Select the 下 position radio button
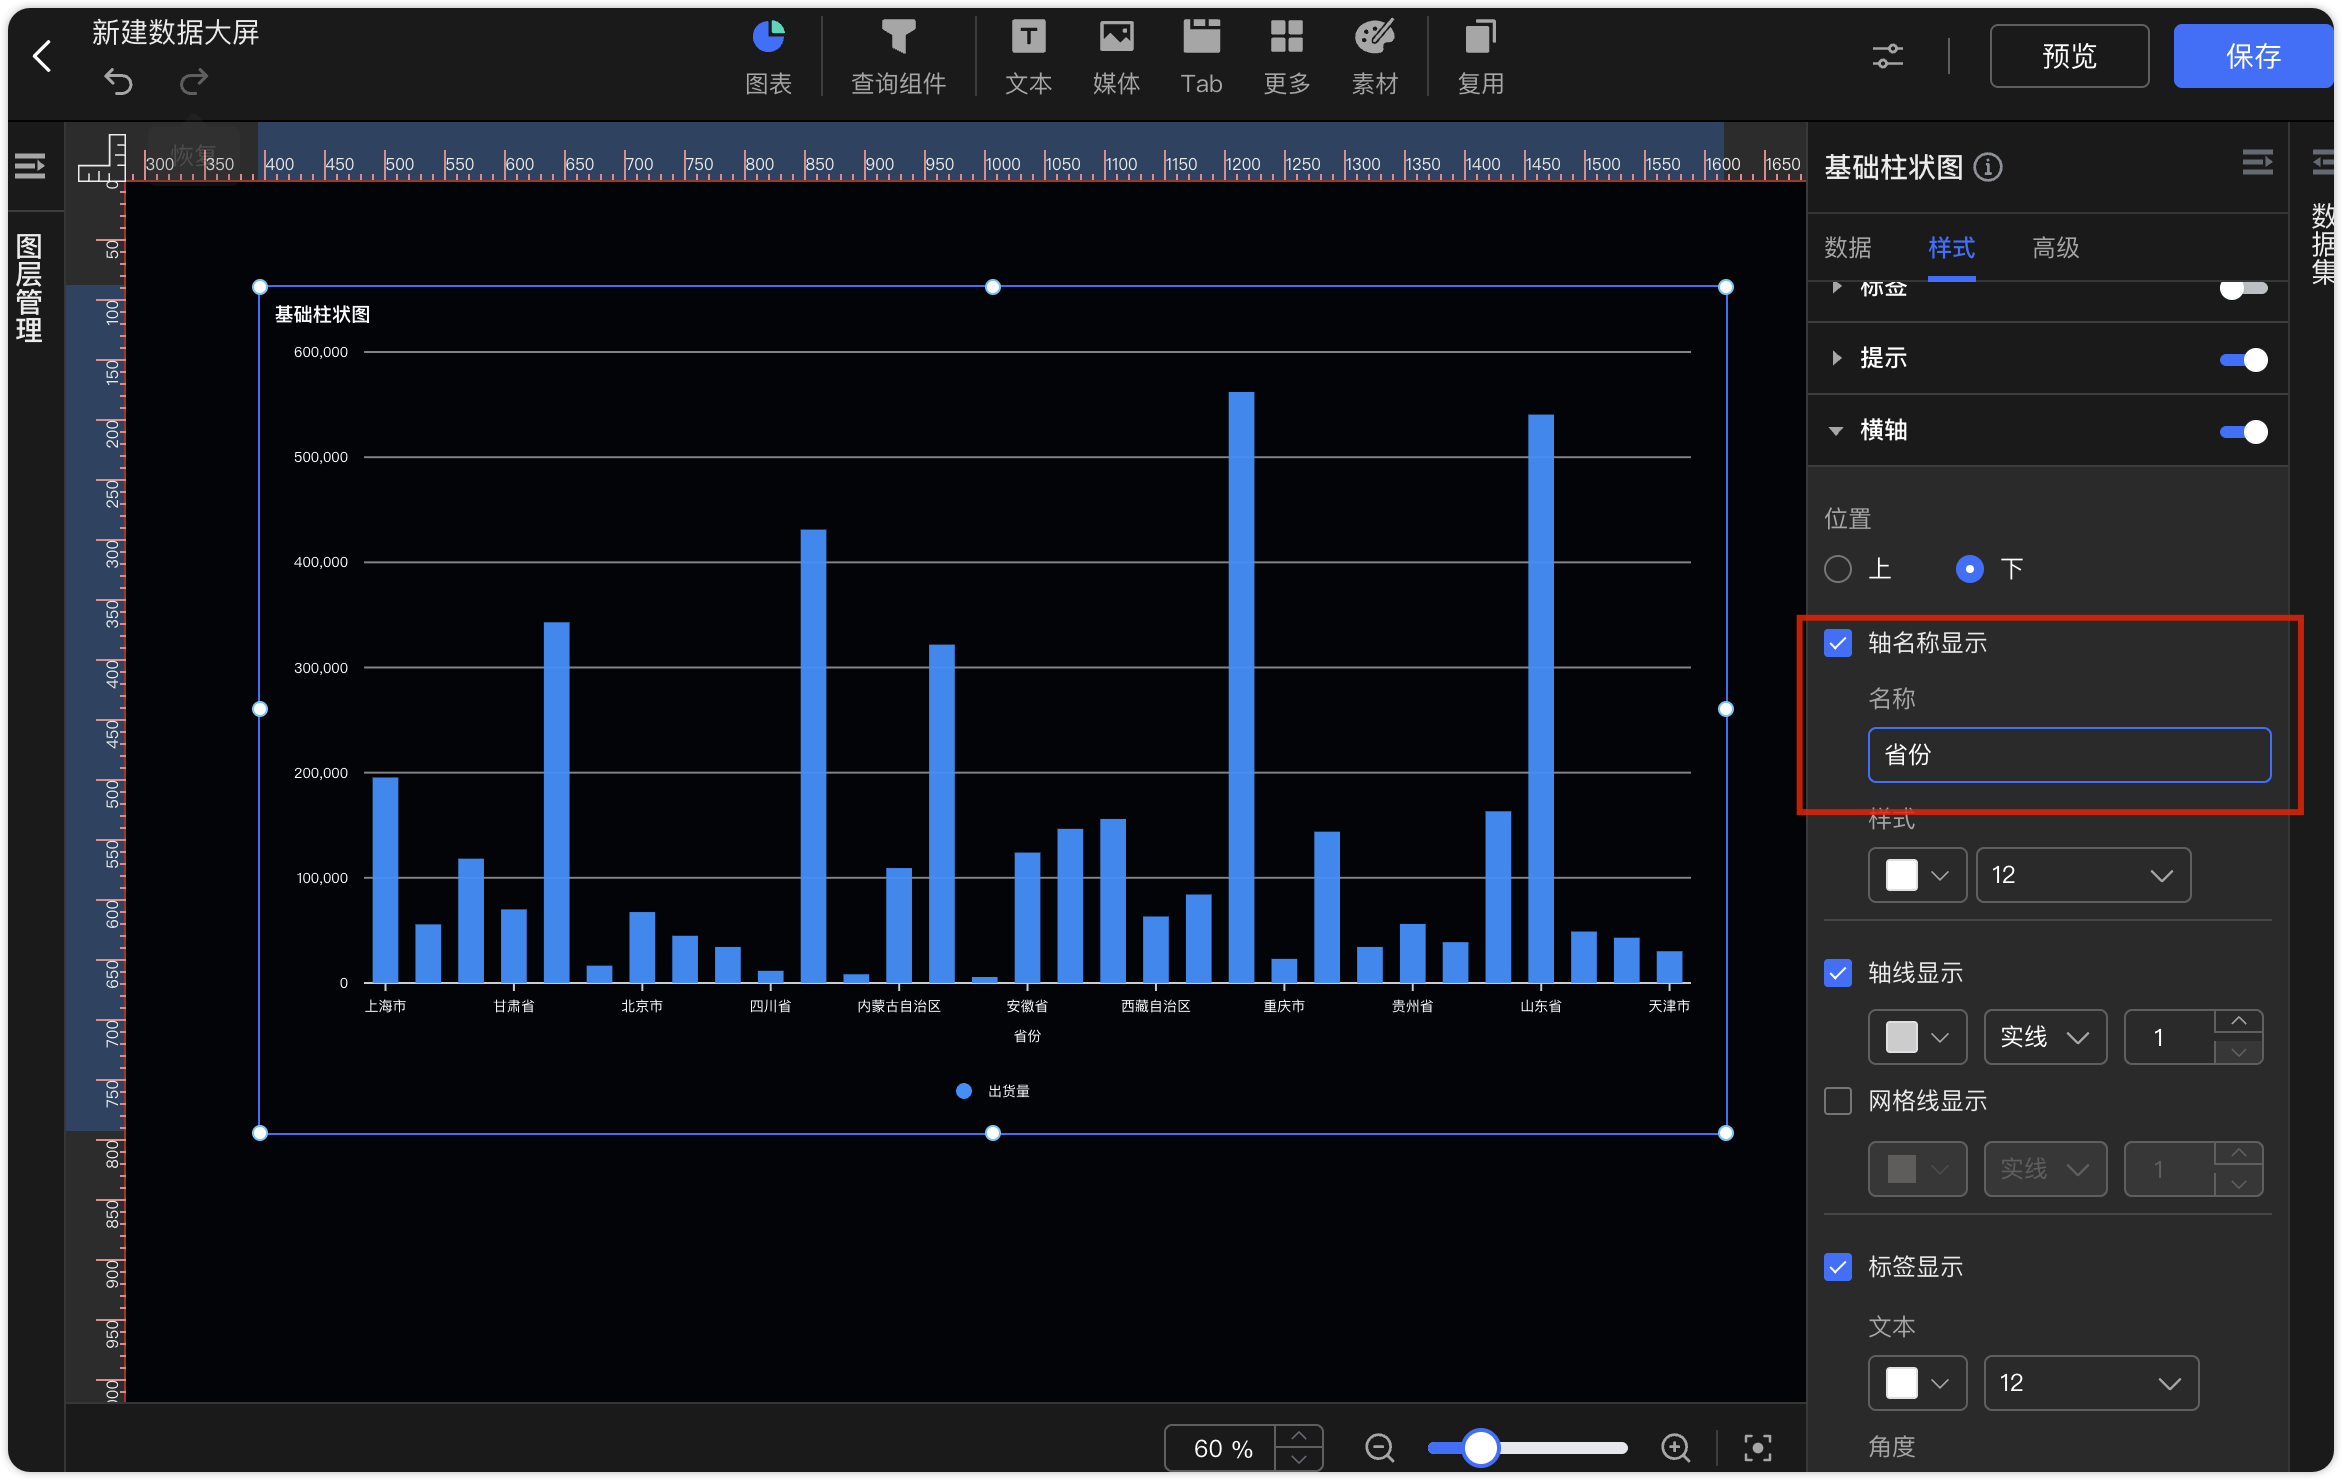 (1969, 569)
